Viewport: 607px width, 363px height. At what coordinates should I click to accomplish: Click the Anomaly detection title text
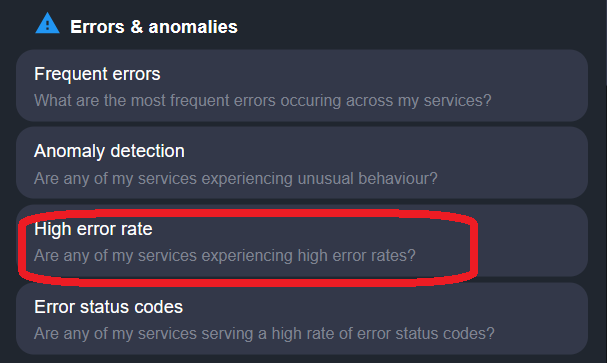point(109,151)
